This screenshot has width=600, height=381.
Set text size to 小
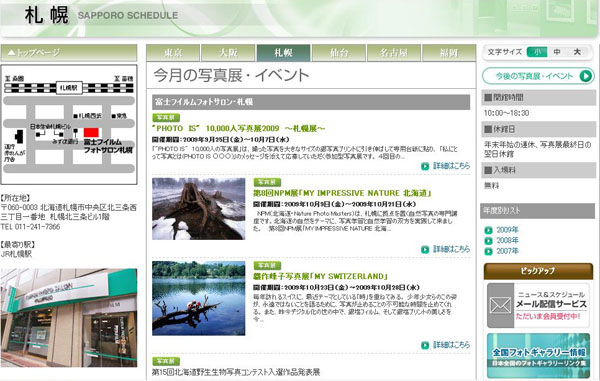[537, 52]
